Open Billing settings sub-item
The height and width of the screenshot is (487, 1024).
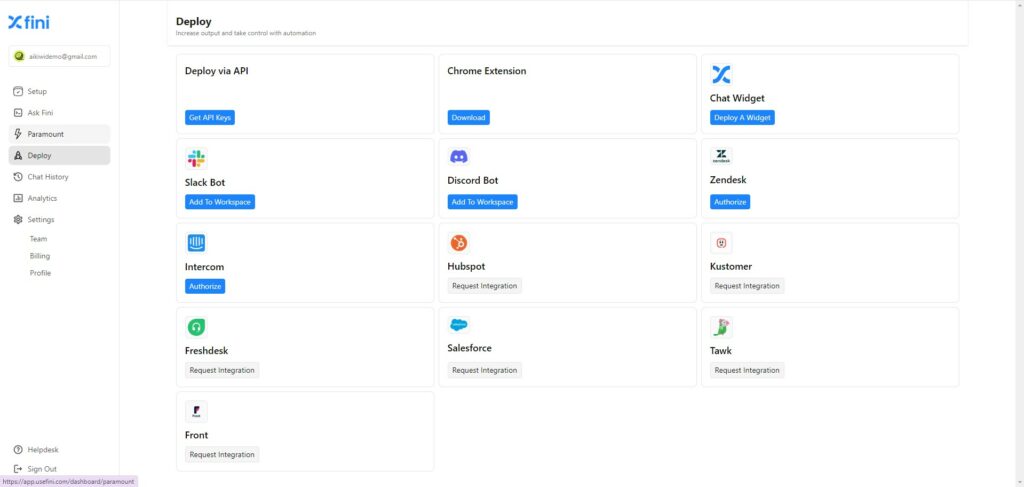[x=40, y=256]
